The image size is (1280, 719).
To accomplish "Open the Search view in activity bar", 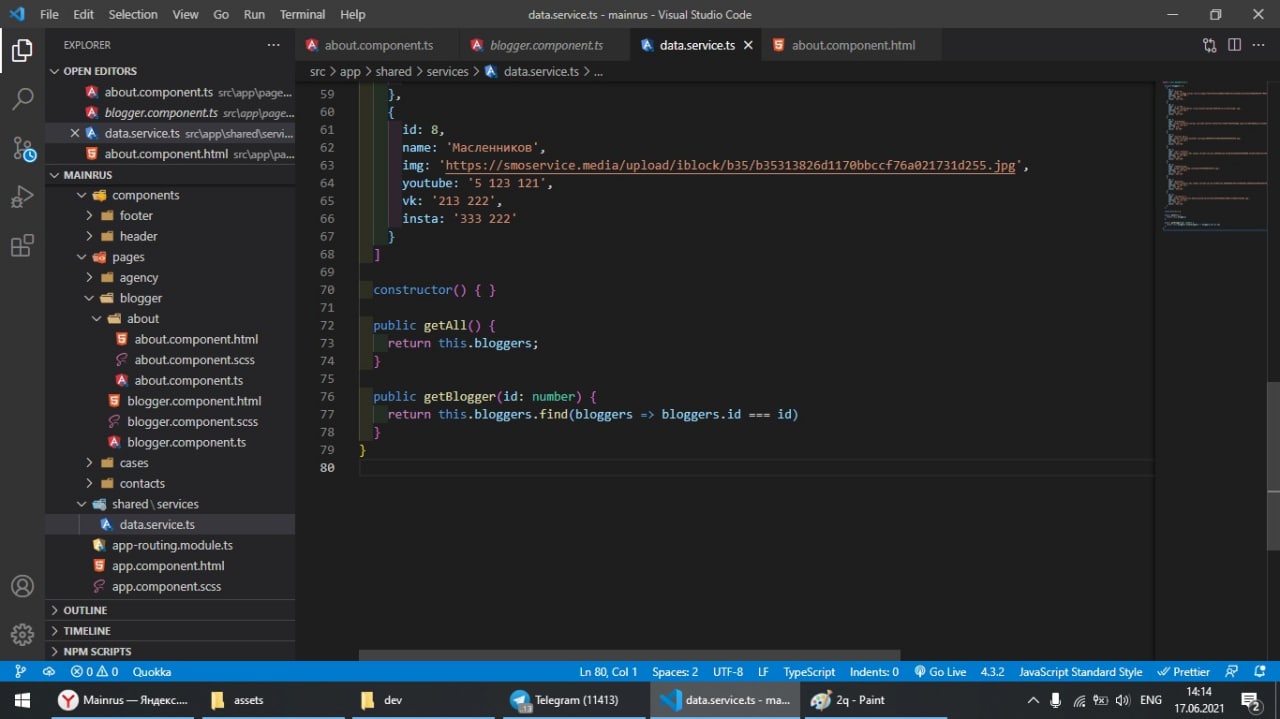I will click(22, 98).
